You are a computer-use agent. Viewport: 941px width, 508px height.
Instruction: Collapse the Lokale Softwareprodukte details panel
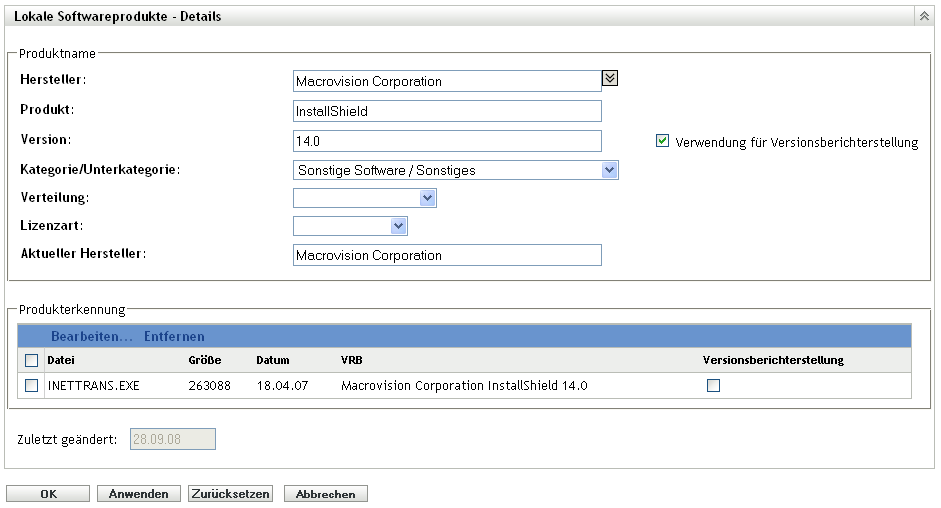pos(922,17)
